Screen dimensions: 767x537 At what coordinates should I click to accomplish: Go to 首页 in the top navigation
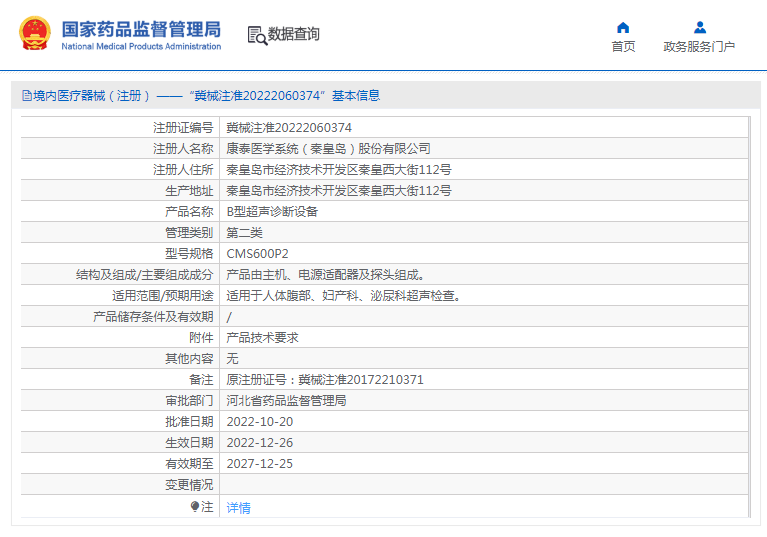pos(623,47)
